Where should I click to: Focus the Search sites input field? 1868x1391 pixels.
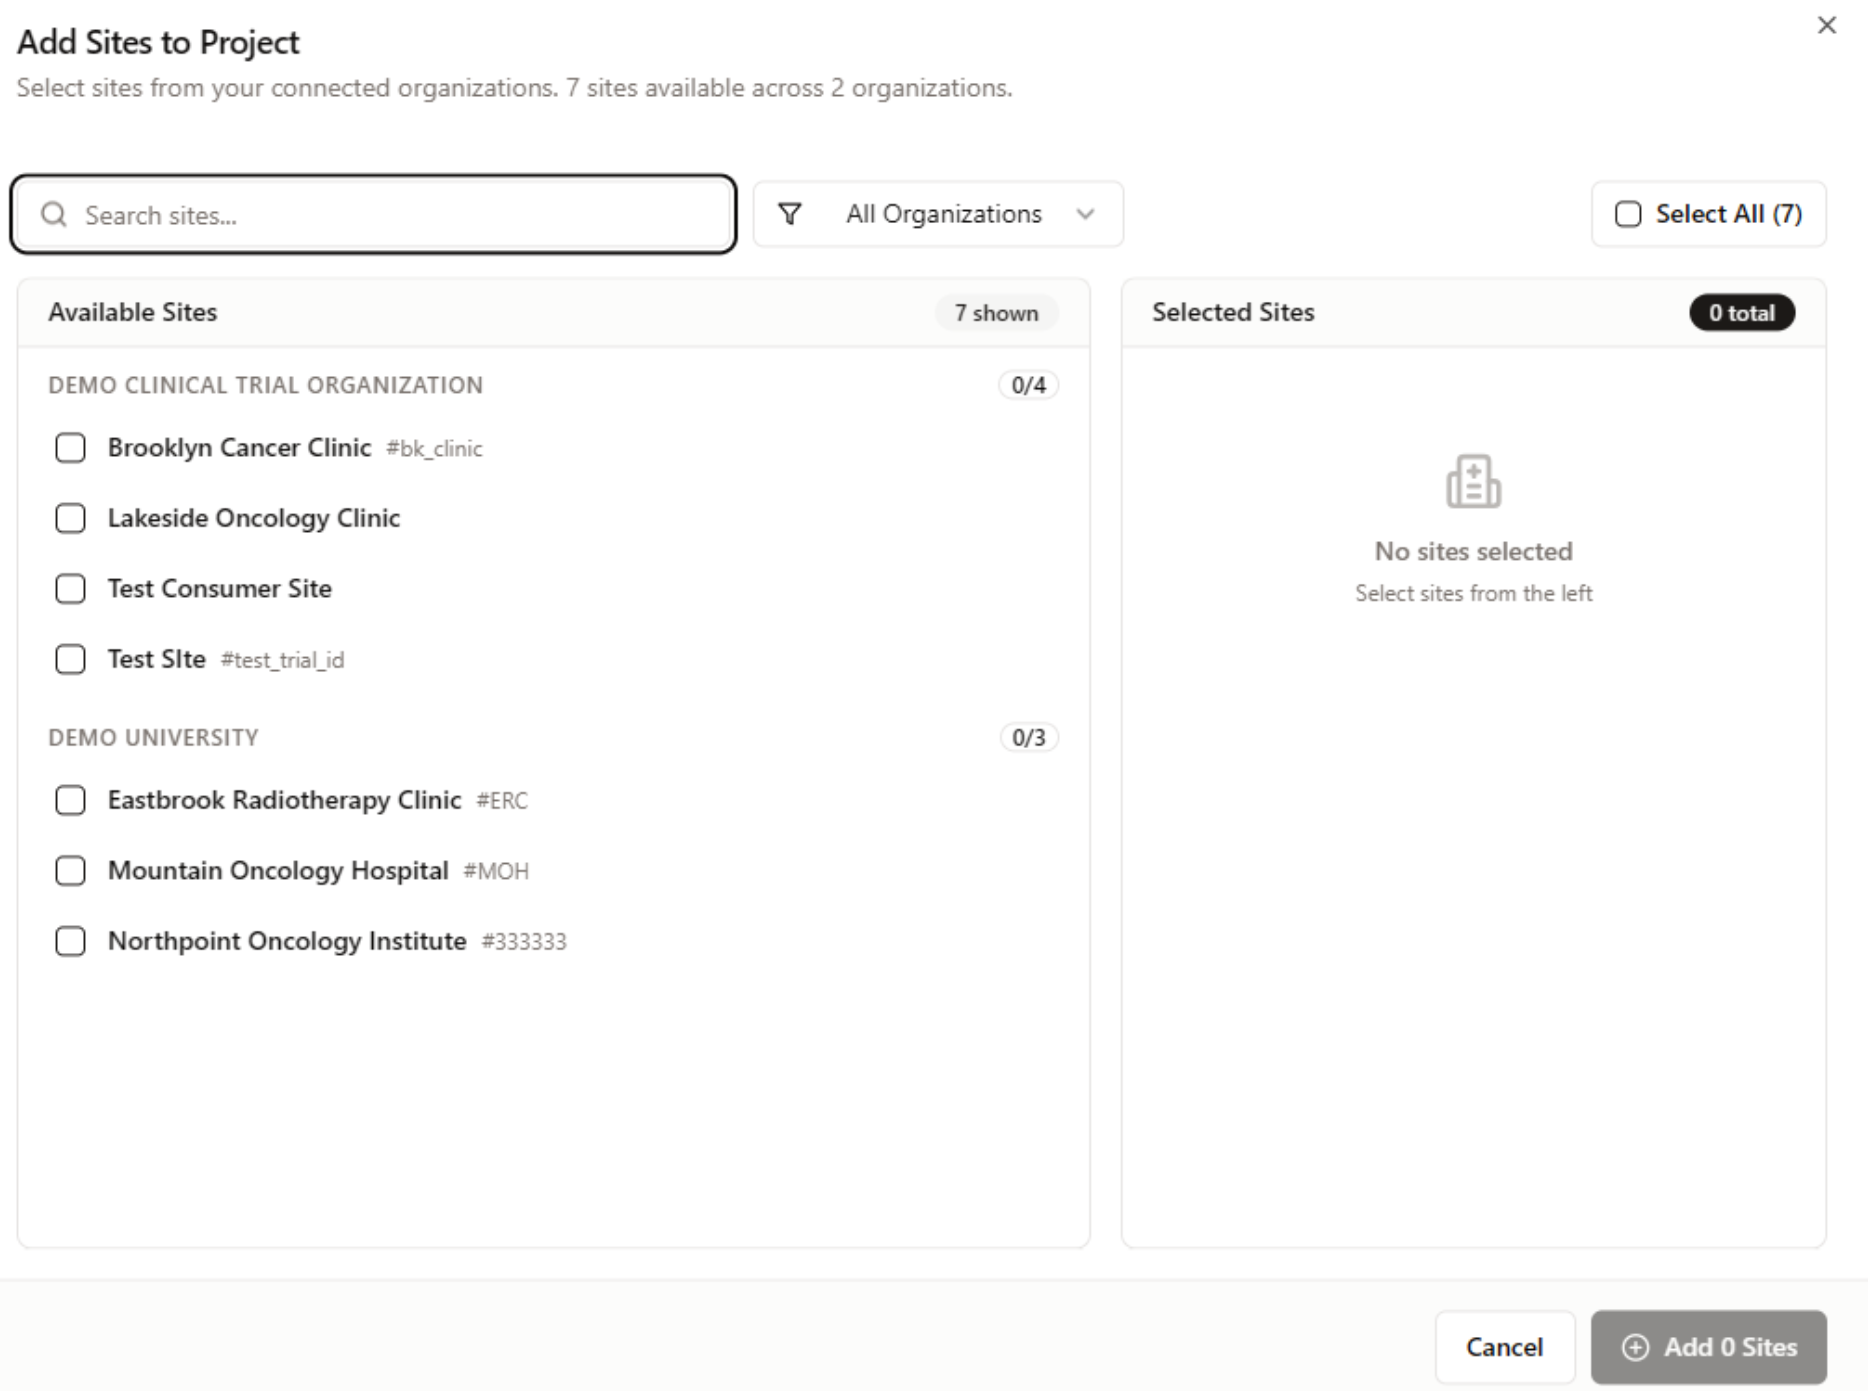pos(374,215)
